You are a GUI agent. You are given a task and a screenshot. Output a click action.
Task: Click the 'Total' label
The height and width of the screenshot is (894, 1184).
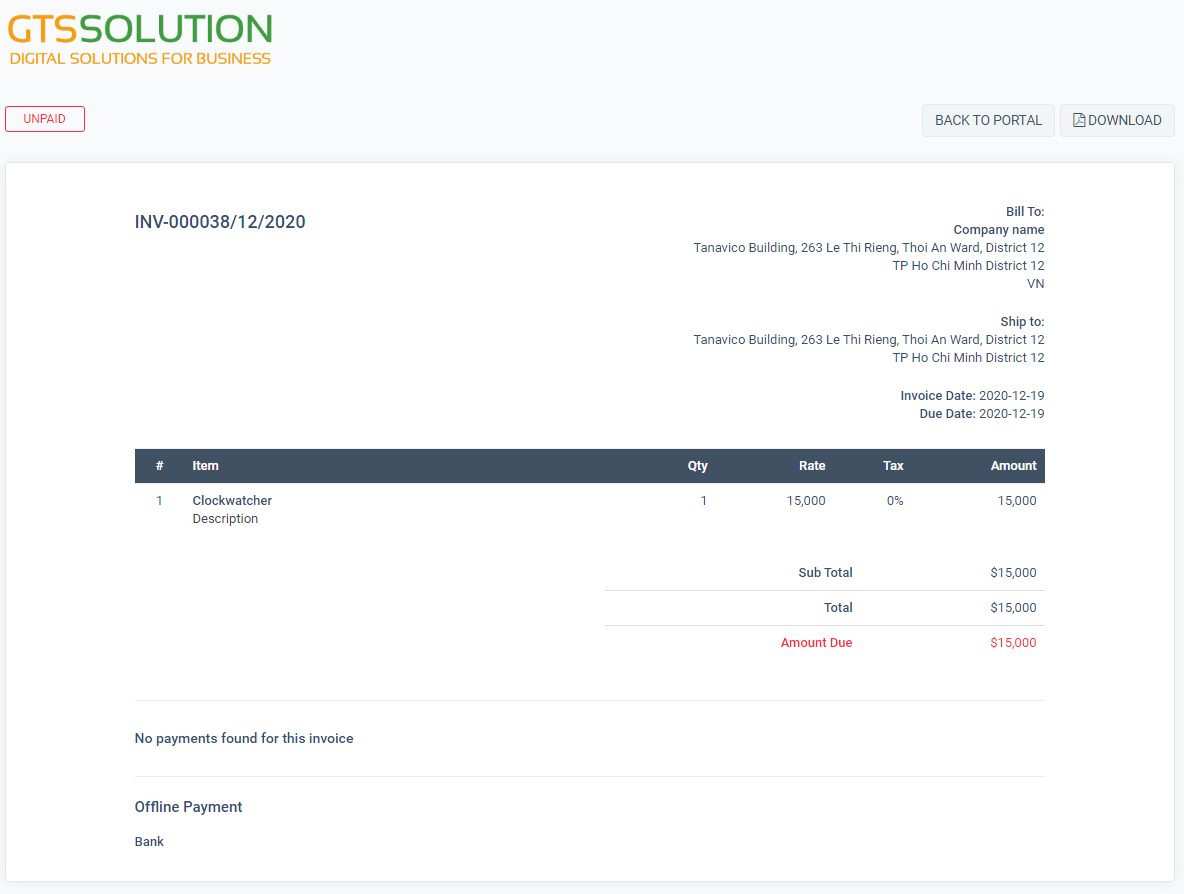[838, 607]
